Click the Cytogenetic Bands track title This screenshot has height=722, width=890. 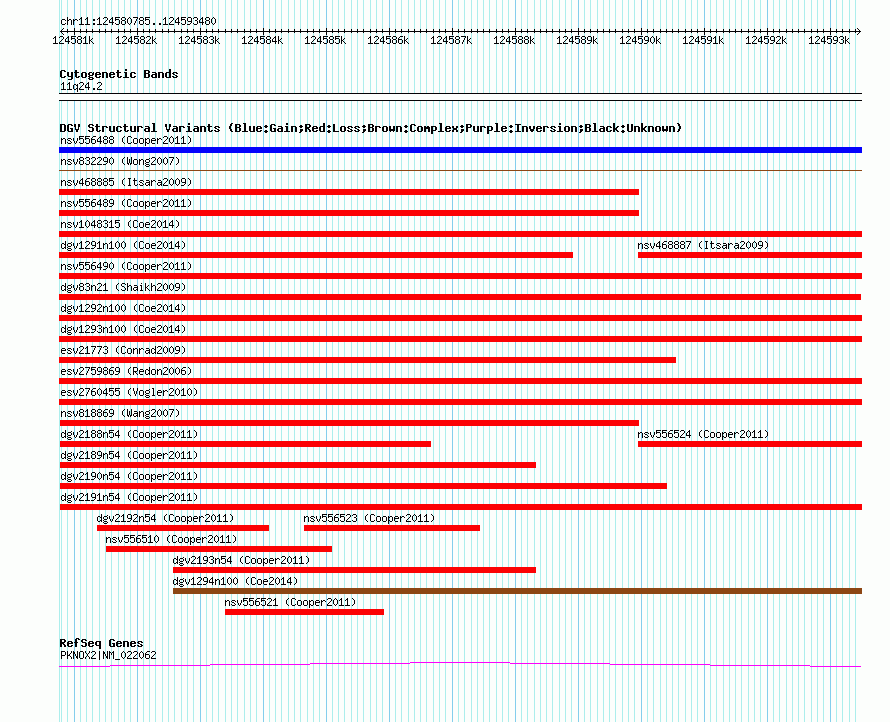pyautogui.click(x=119, y=74)
